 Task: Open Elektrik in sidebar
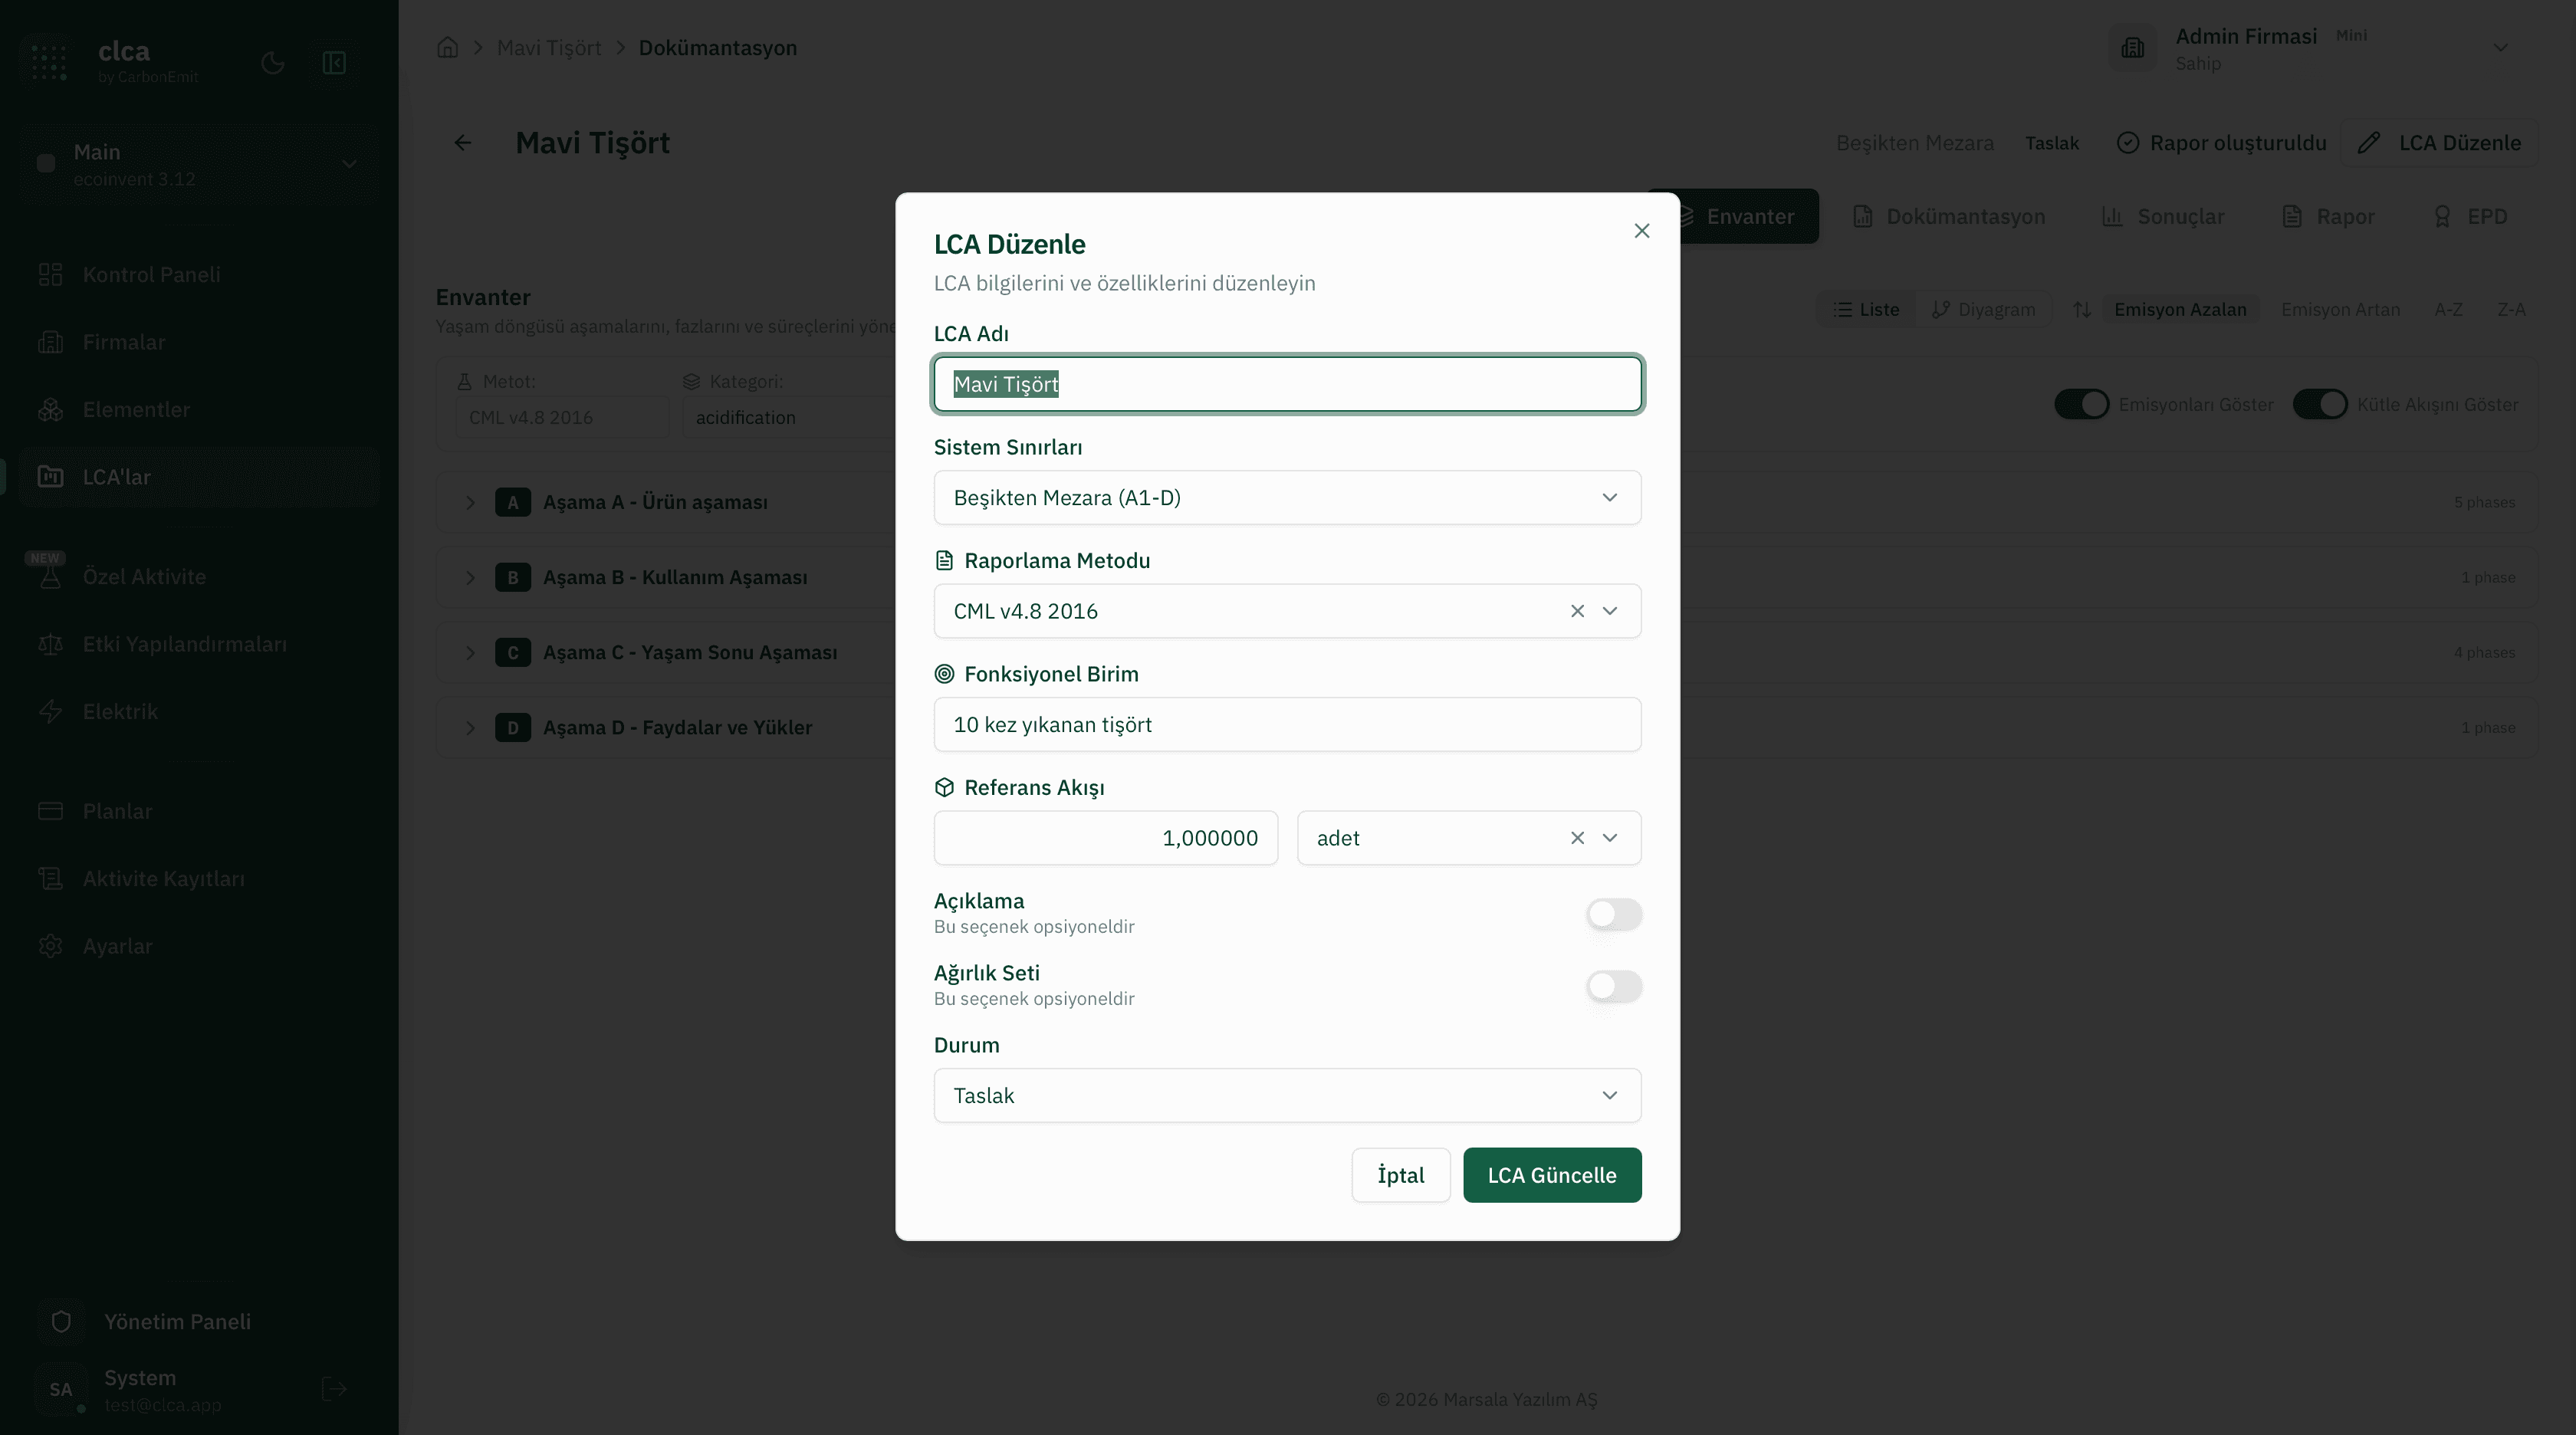199,711
